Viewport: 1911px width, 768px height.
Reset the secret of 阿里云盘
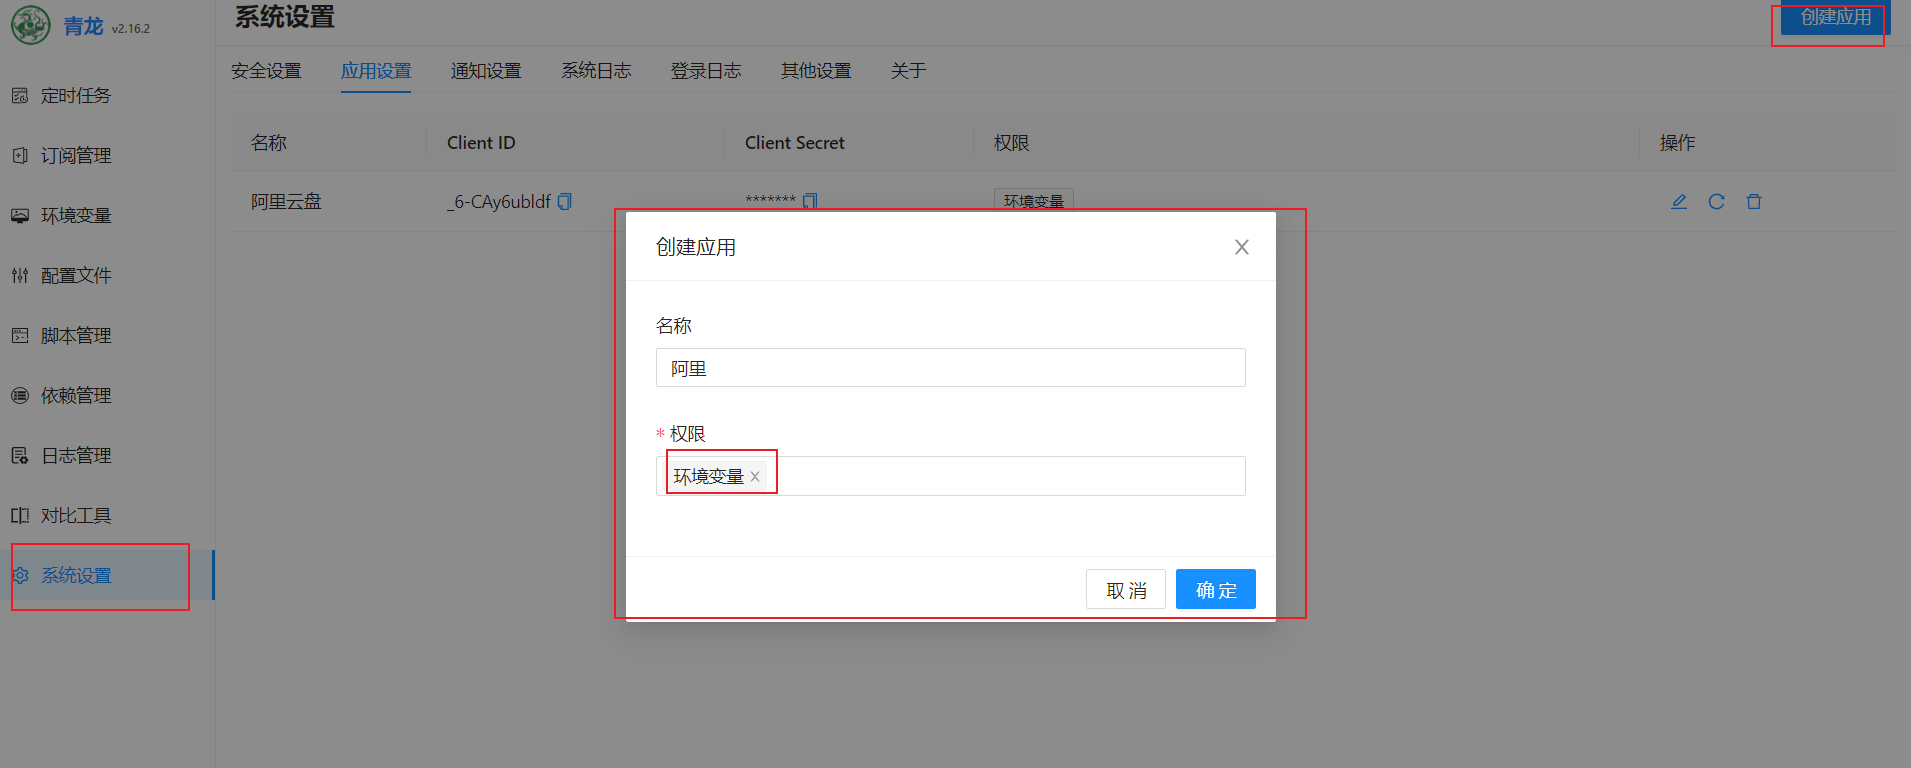pyautogui.click(x=1716, y=202)
